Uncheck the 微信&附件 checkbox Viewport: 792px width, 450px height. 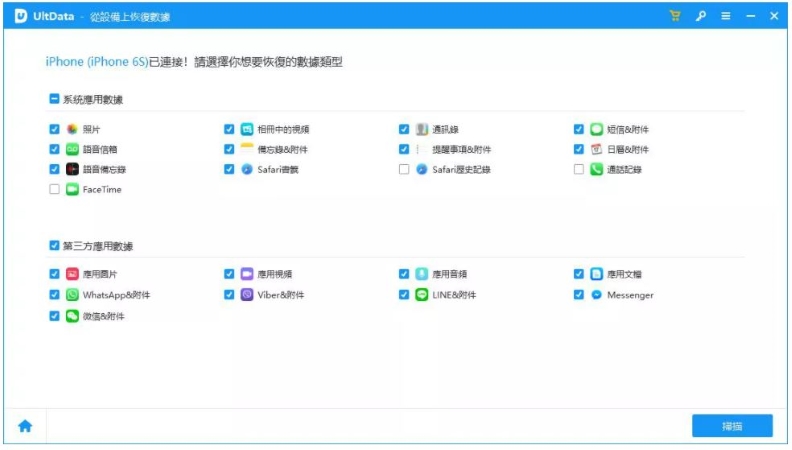54,316
